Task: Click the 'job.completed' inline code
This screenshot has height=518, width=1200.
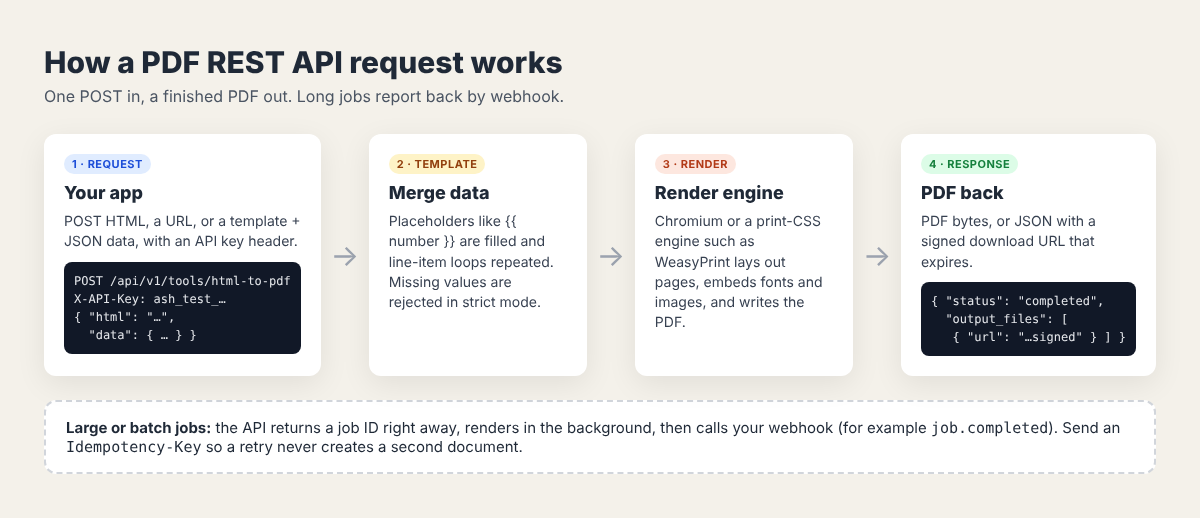Action: (x=988, y=427)
